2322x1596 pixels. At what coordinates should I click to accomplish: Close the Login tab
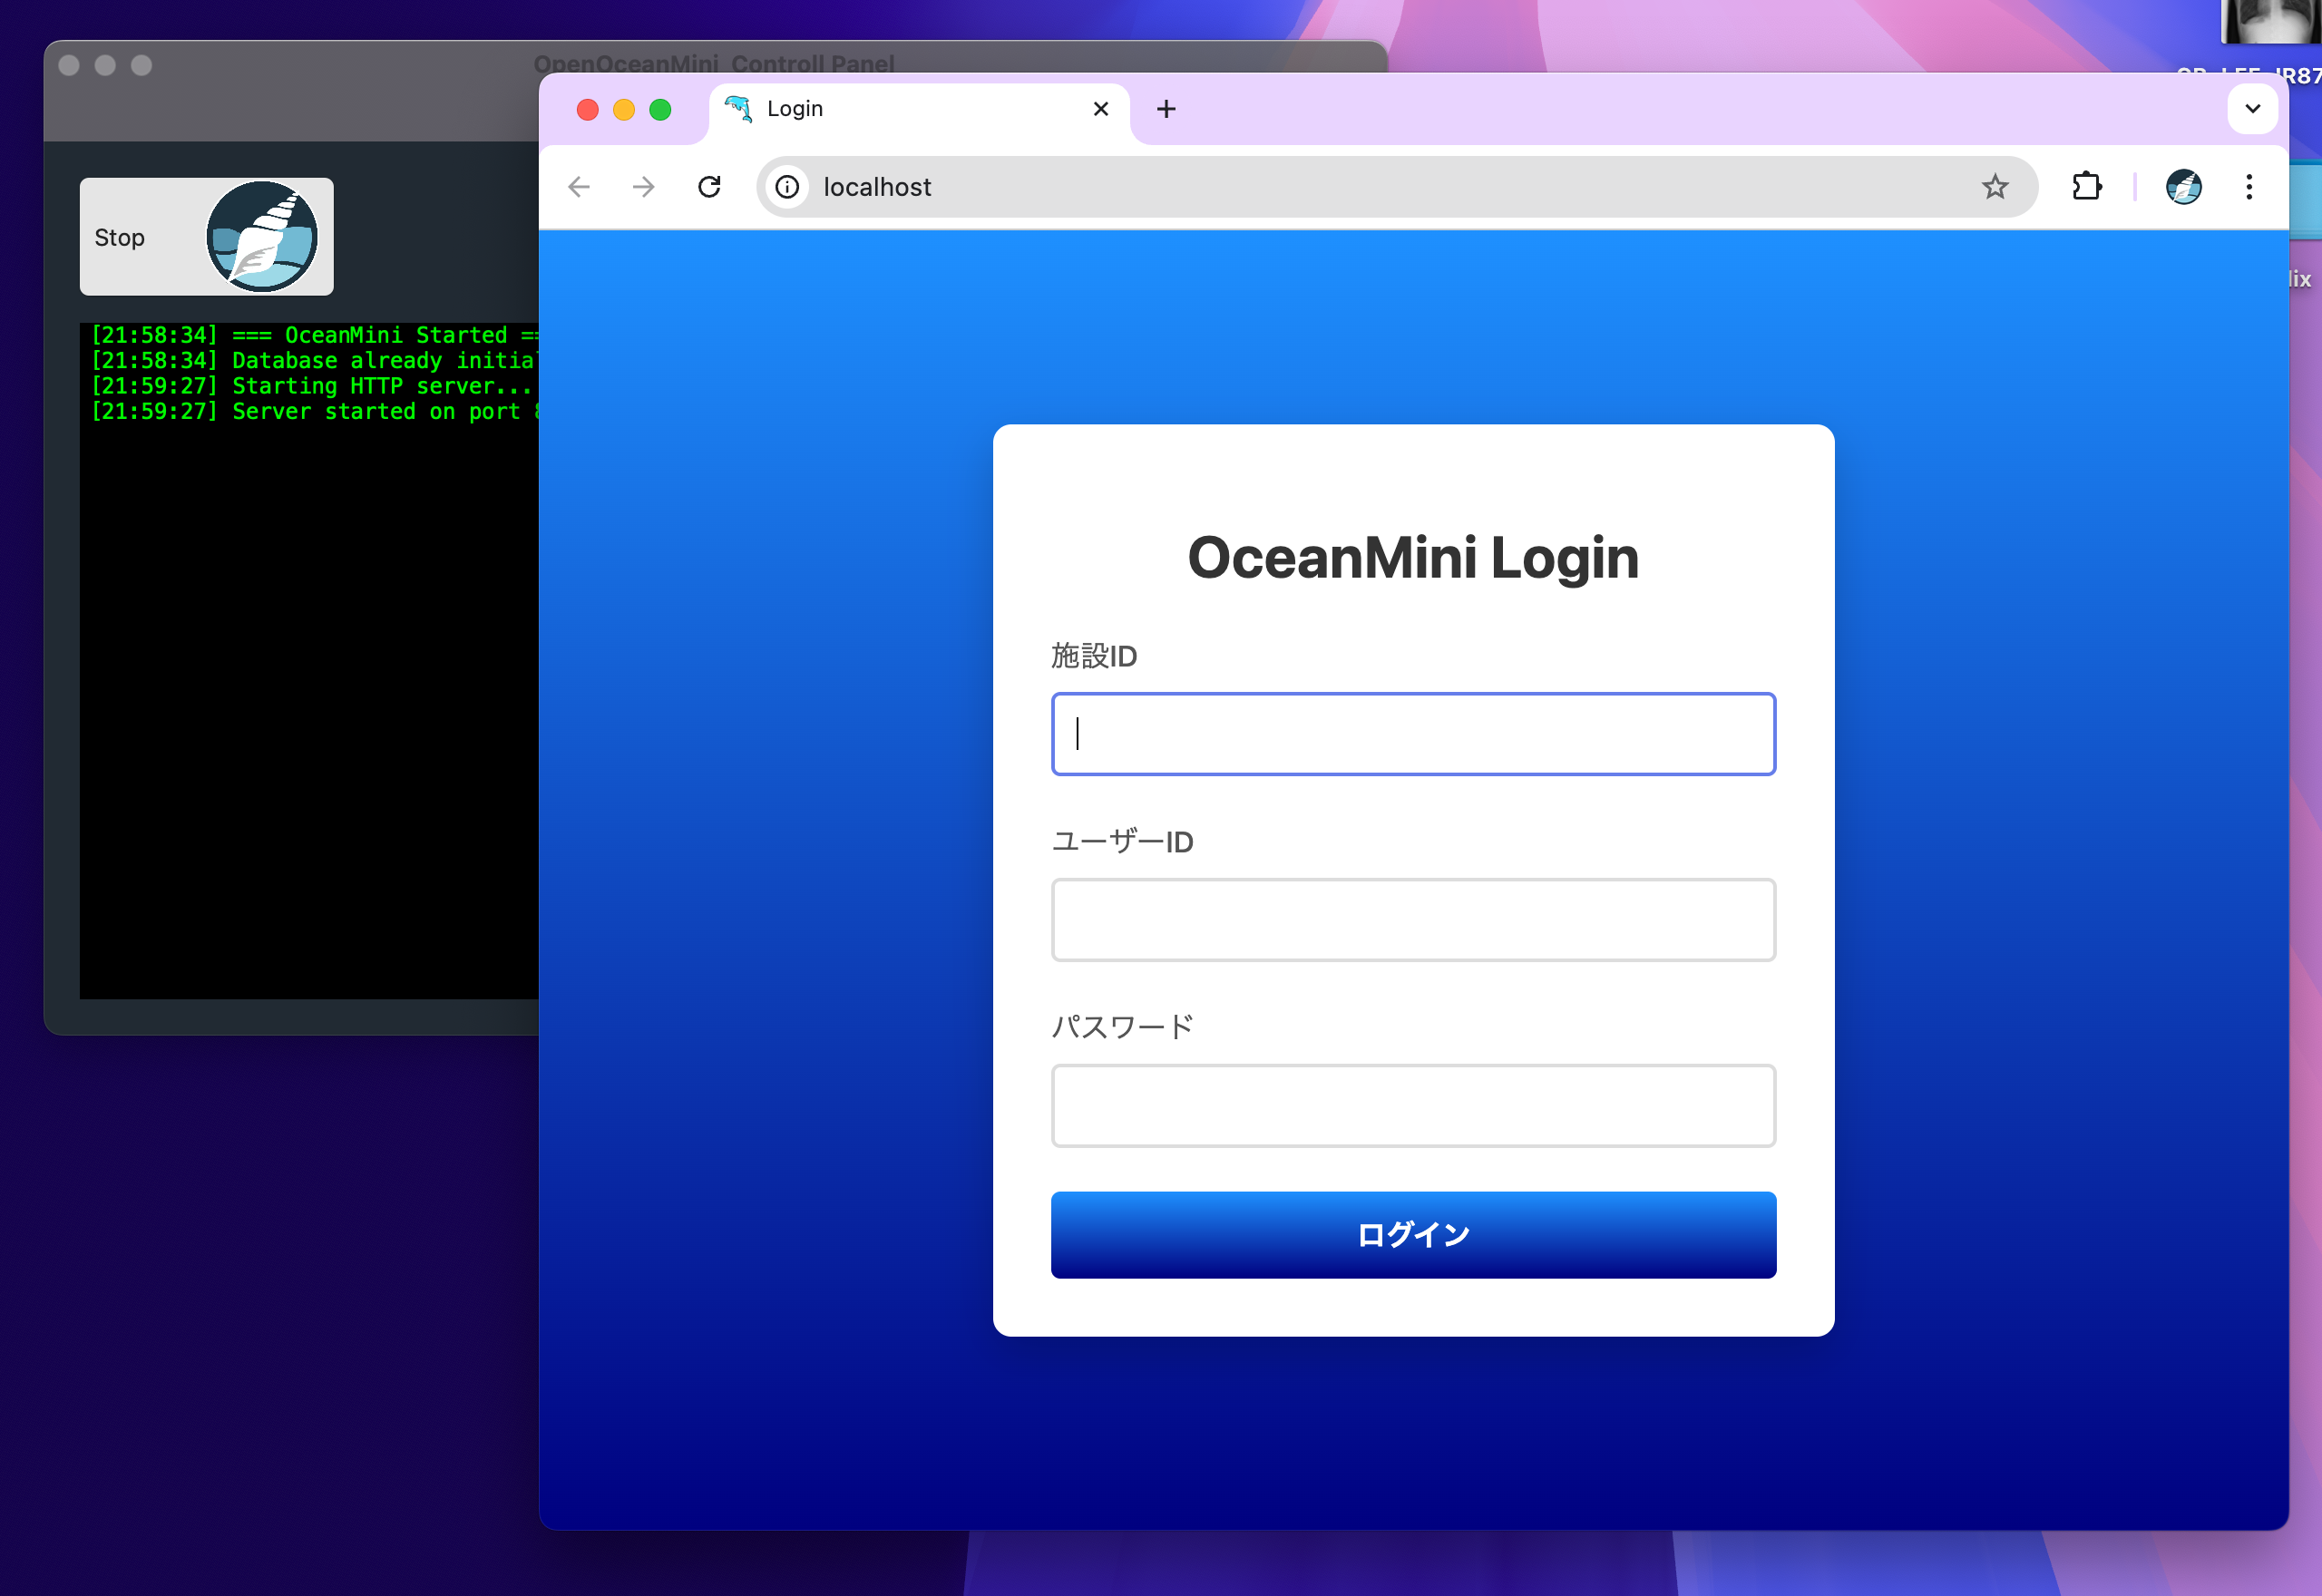pos(1101,109)
